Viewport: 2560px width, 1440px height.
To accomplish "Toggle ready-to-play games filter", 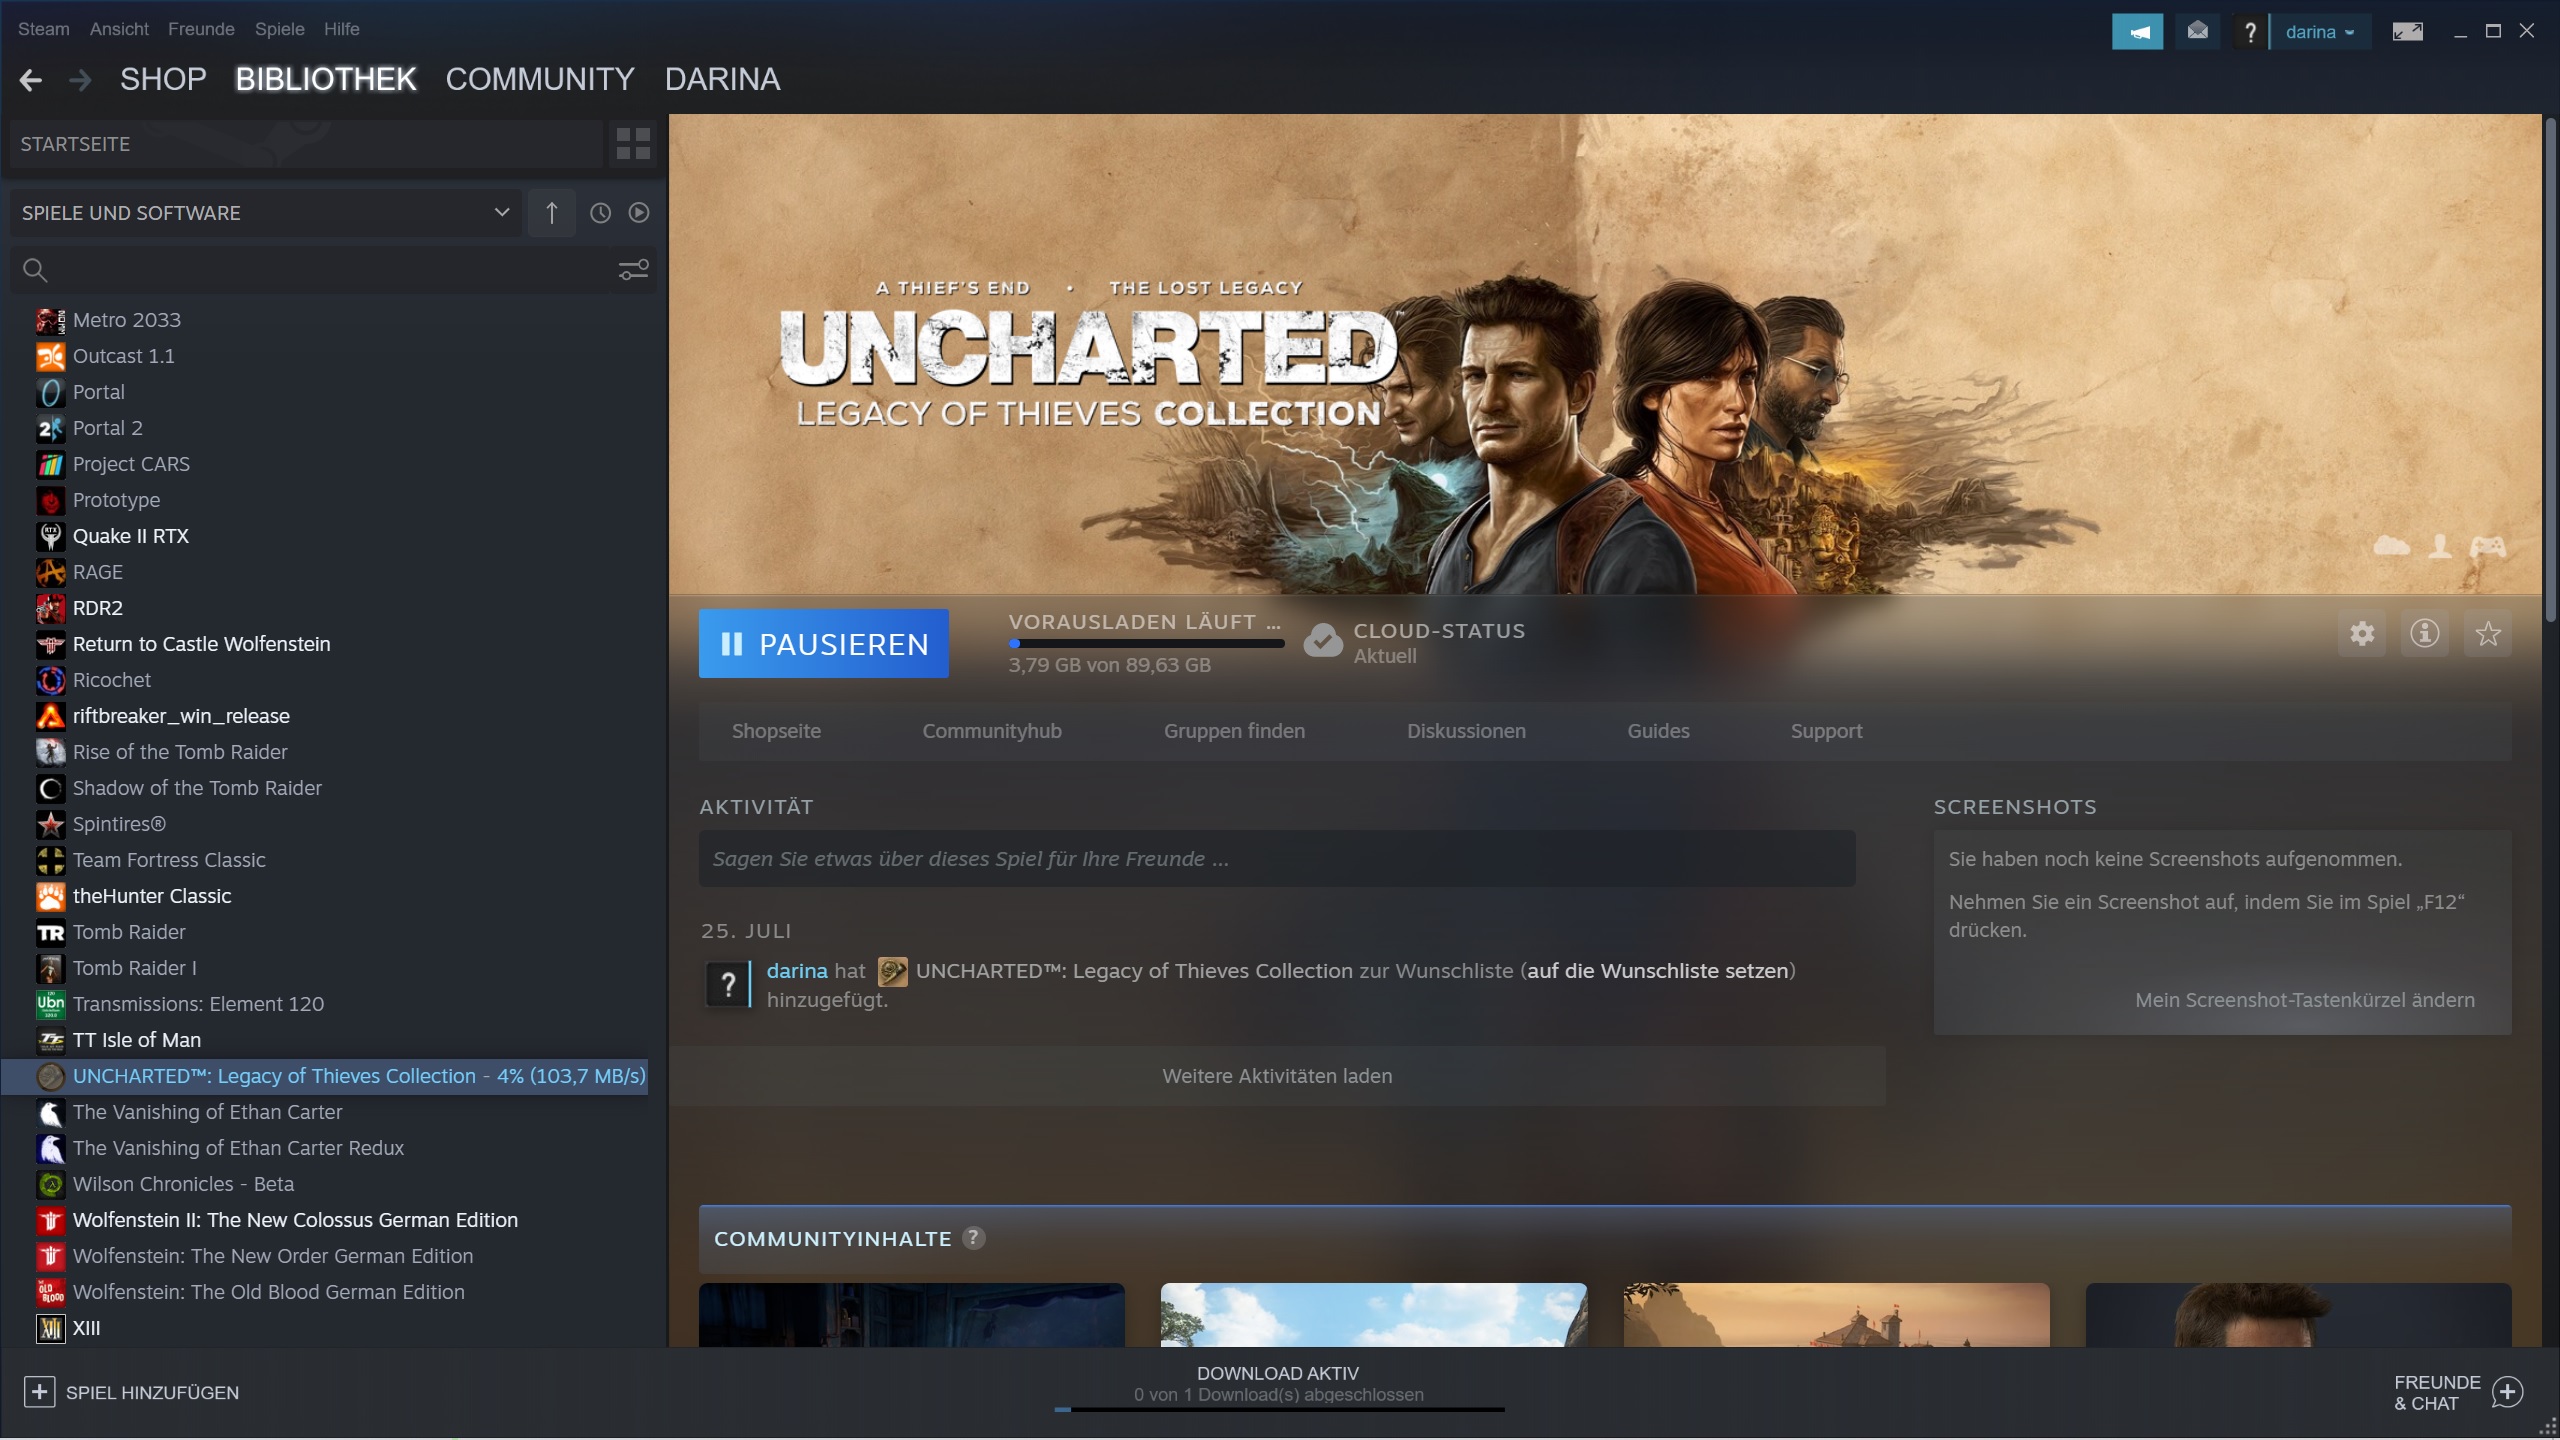I will [x=639, y=213].
